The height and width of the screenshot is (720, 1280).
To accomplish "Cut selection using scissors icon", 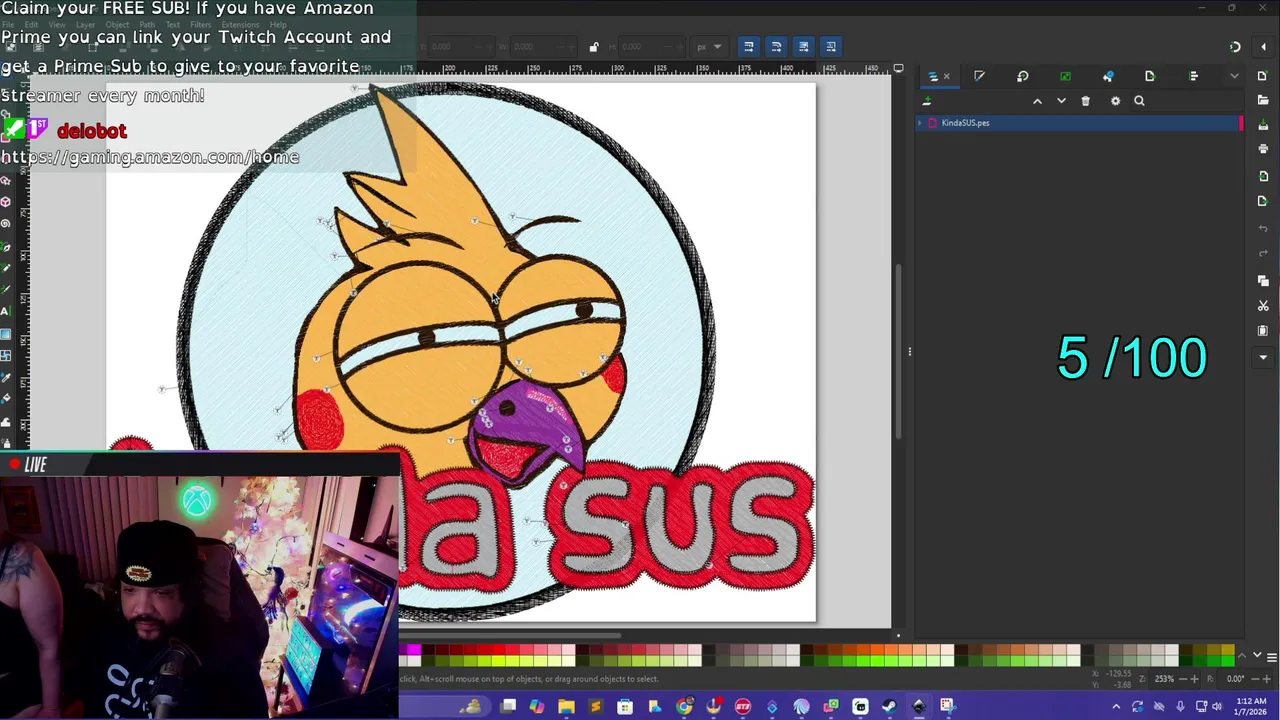I will [1262, 306].
